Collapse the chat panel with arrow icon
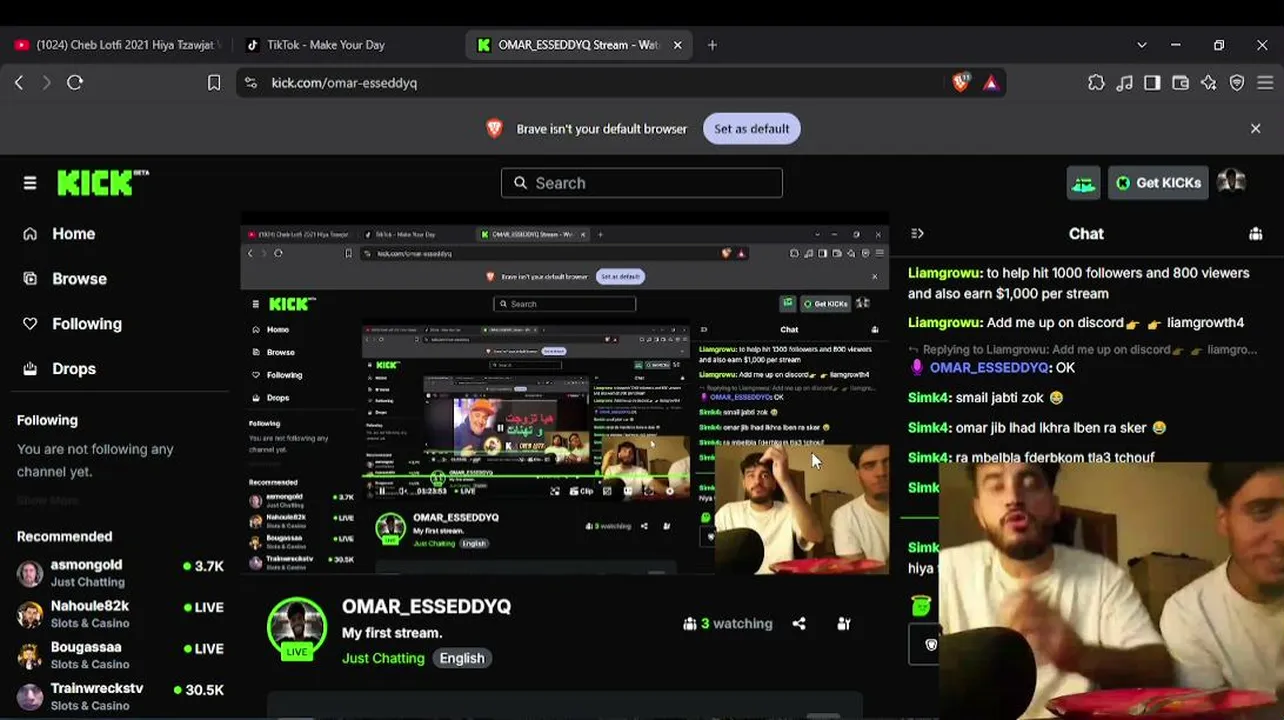 pos(917,234)
